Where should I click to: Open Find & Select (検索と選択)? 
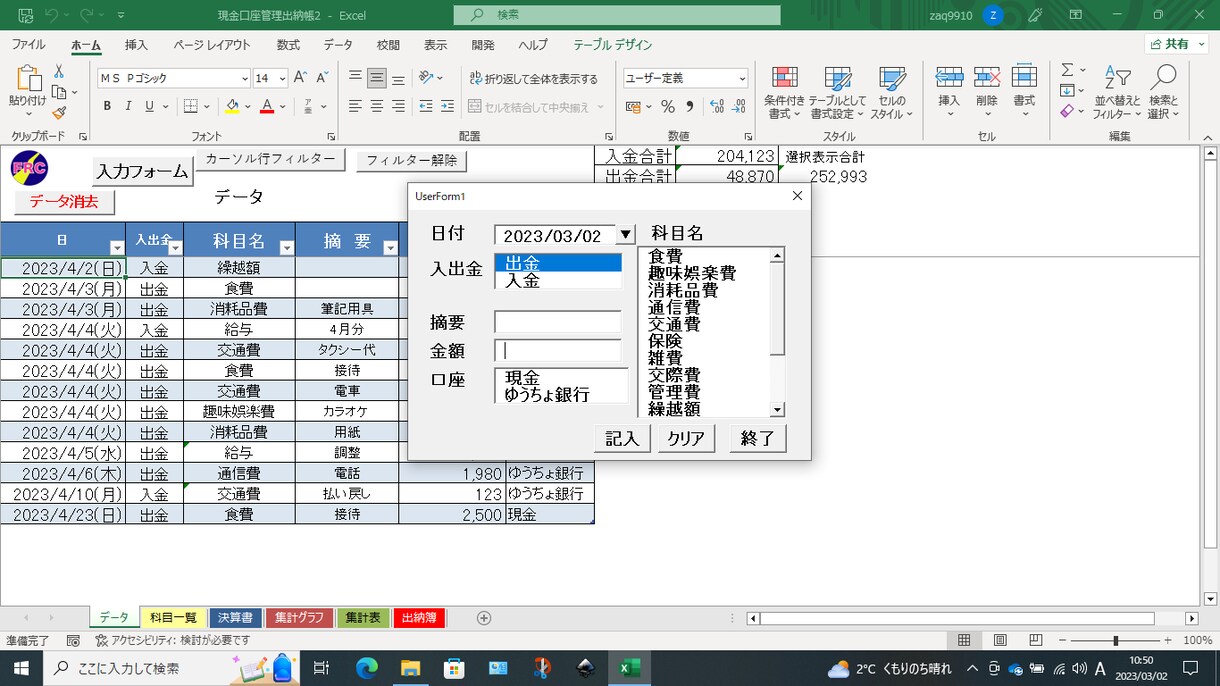pyautogui.click(x=1163, y=93)
